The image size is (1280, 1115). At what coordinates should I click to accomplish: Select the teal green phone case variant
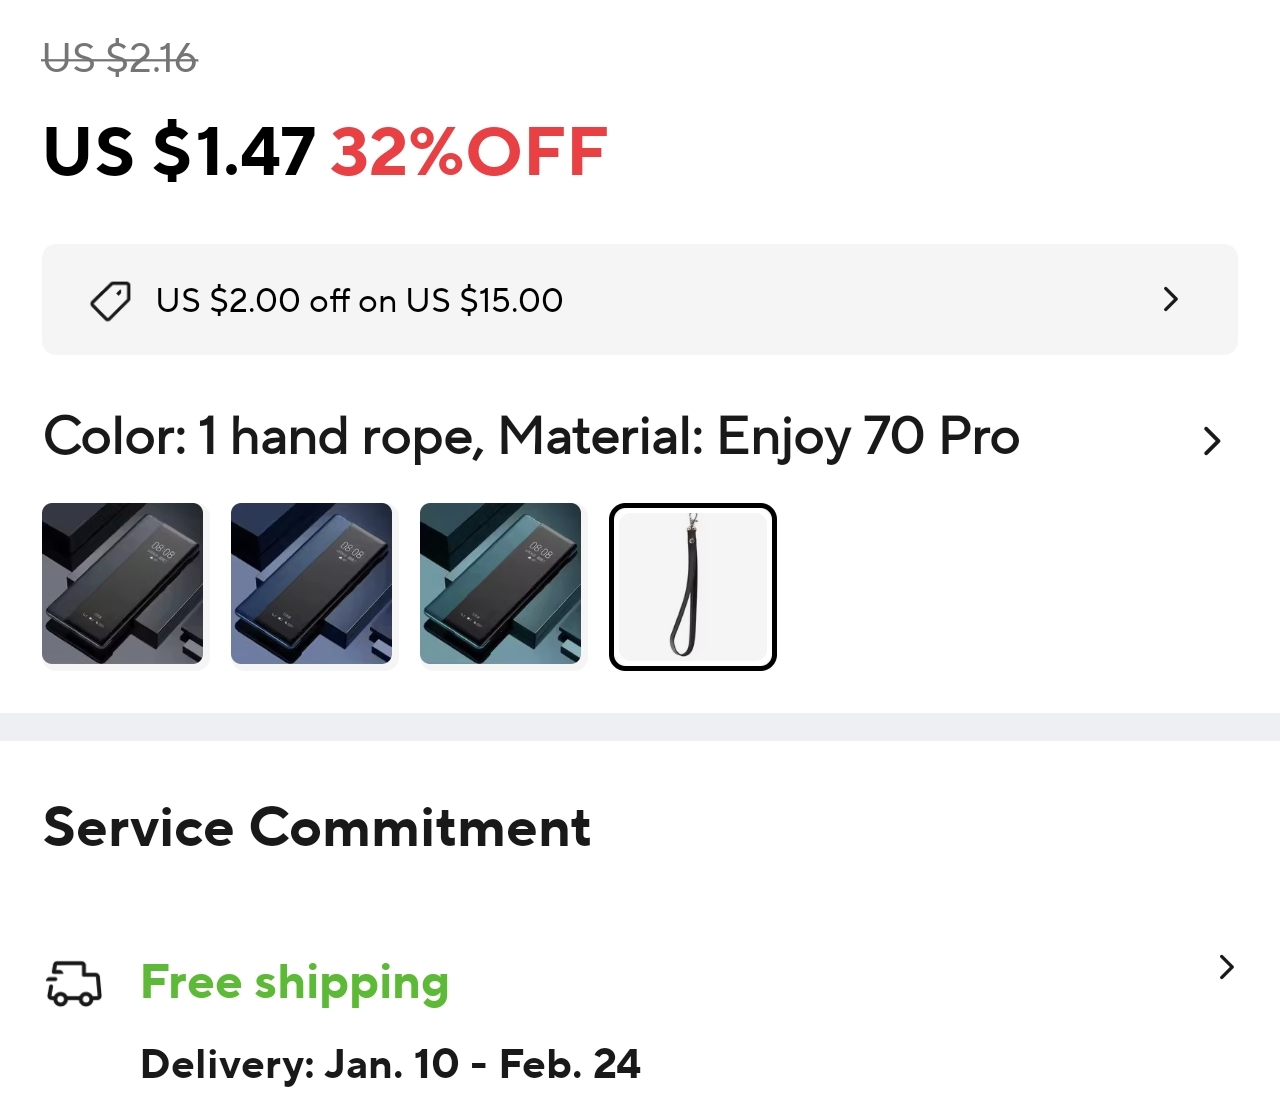click(500, 583)
